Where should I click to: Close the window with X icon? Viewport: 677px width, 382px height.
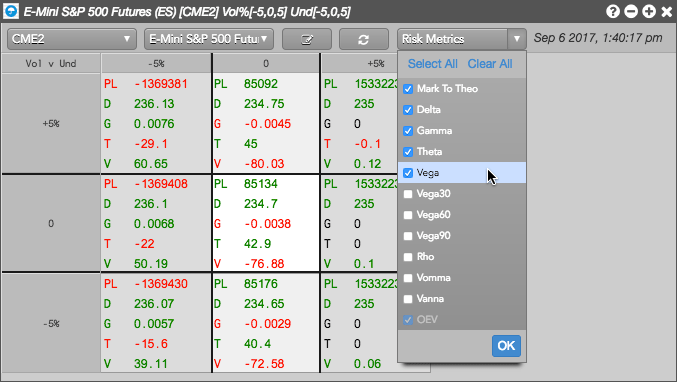pos(667,11)
